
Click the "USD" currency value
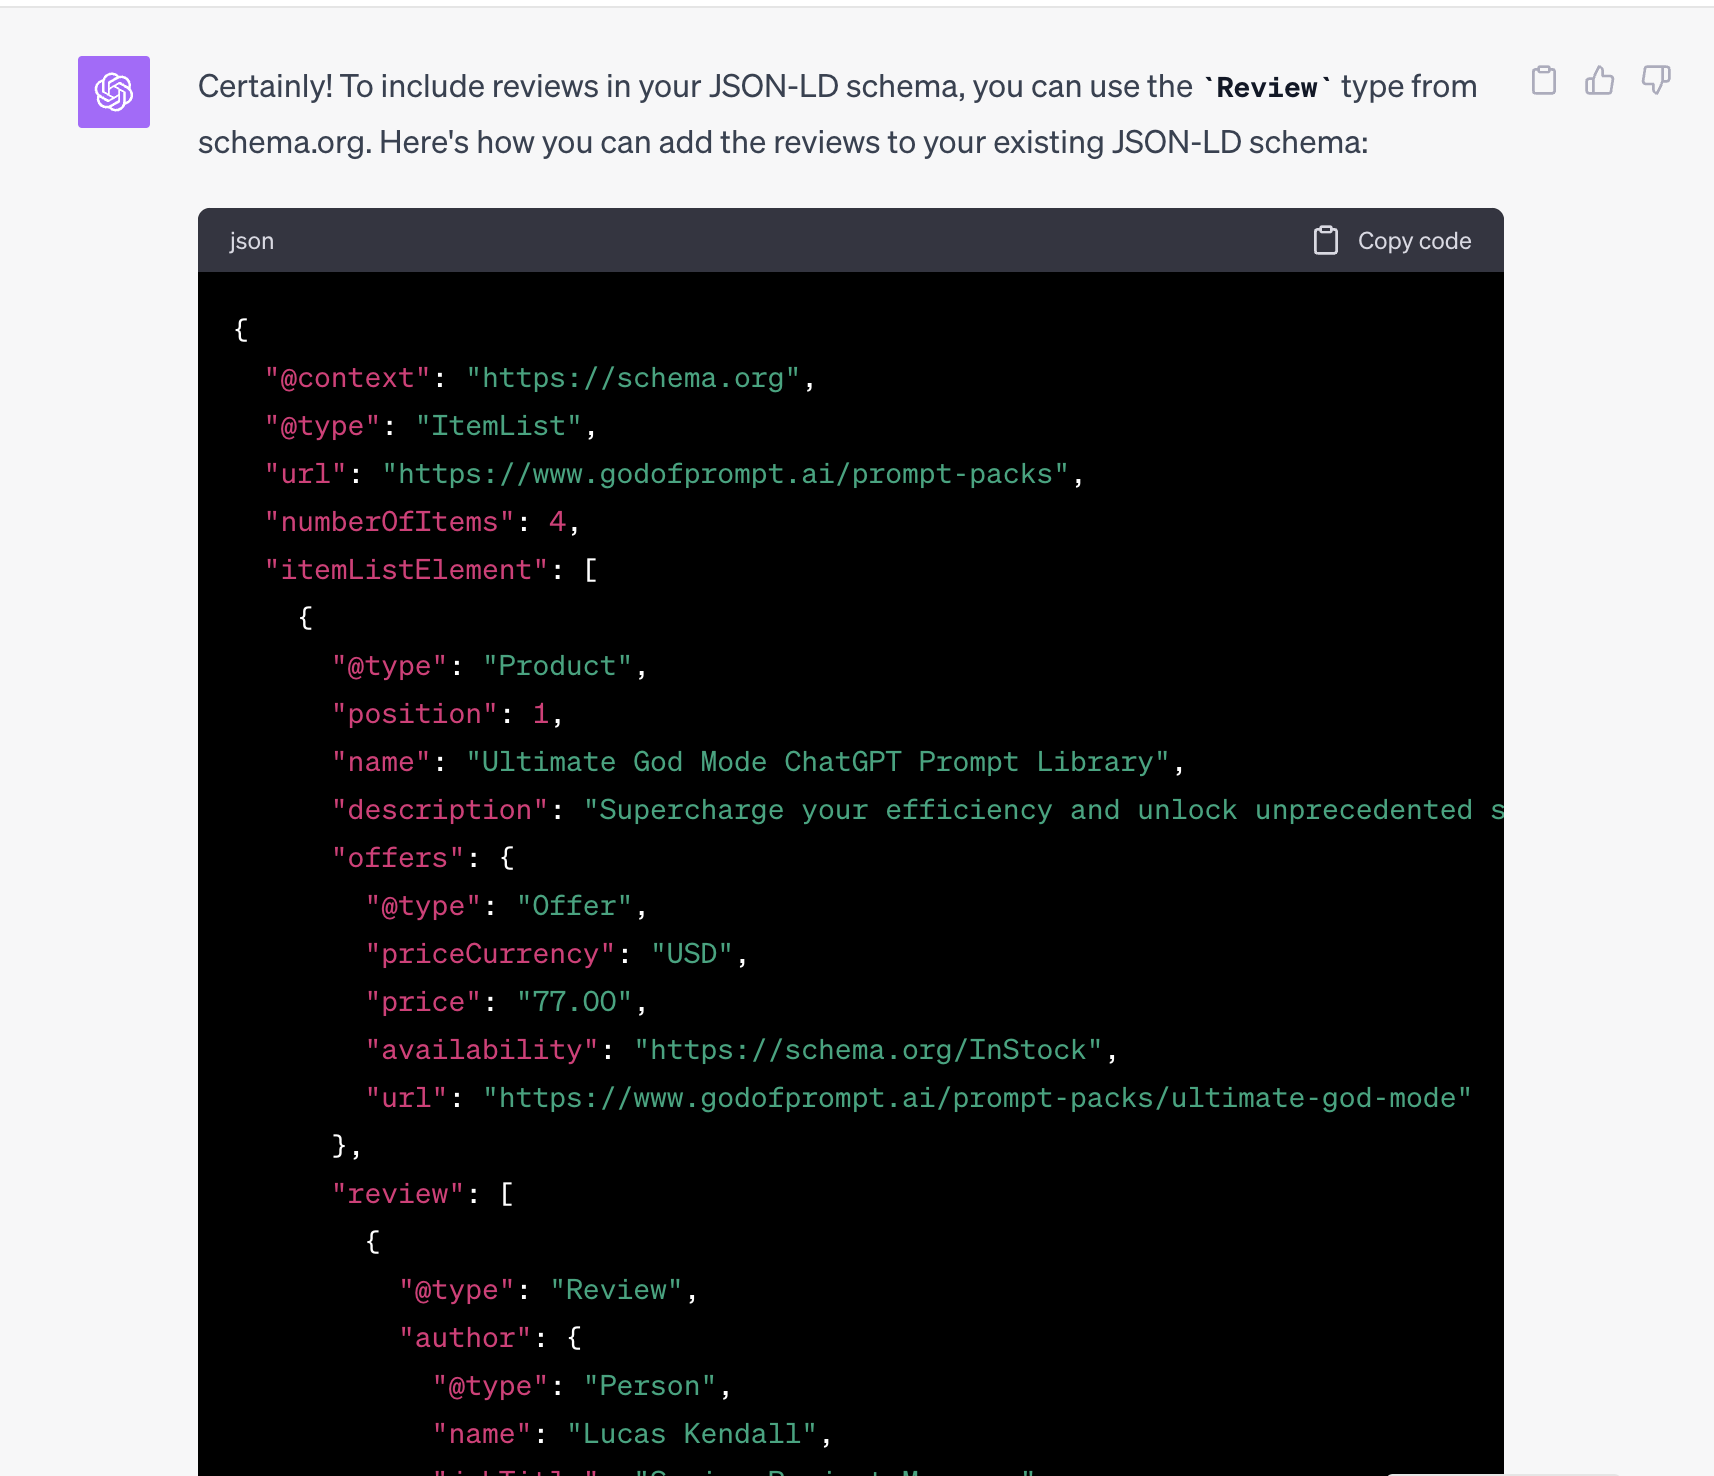[692, 954]
